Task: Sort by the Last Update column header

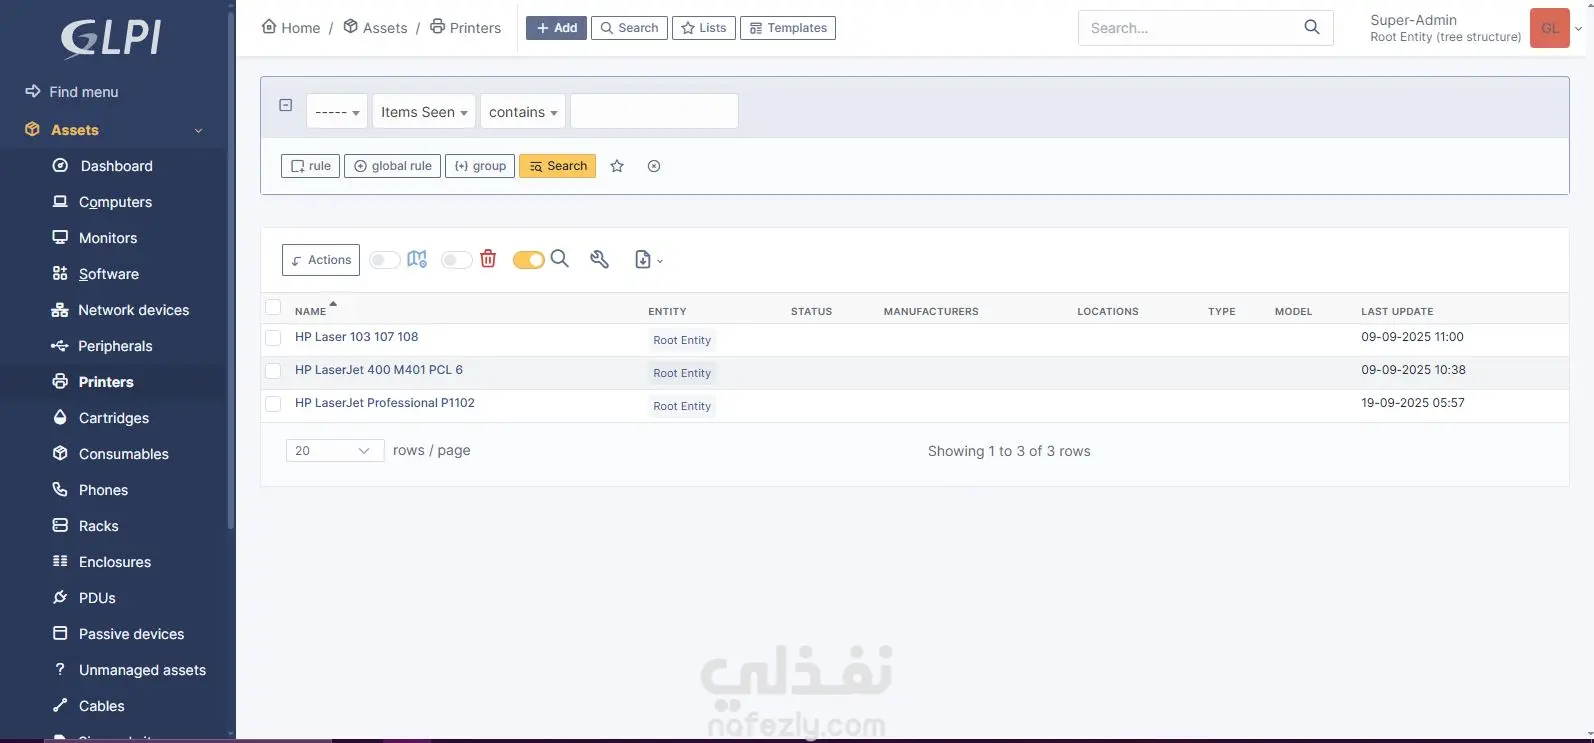Action: pos(1397,311)
